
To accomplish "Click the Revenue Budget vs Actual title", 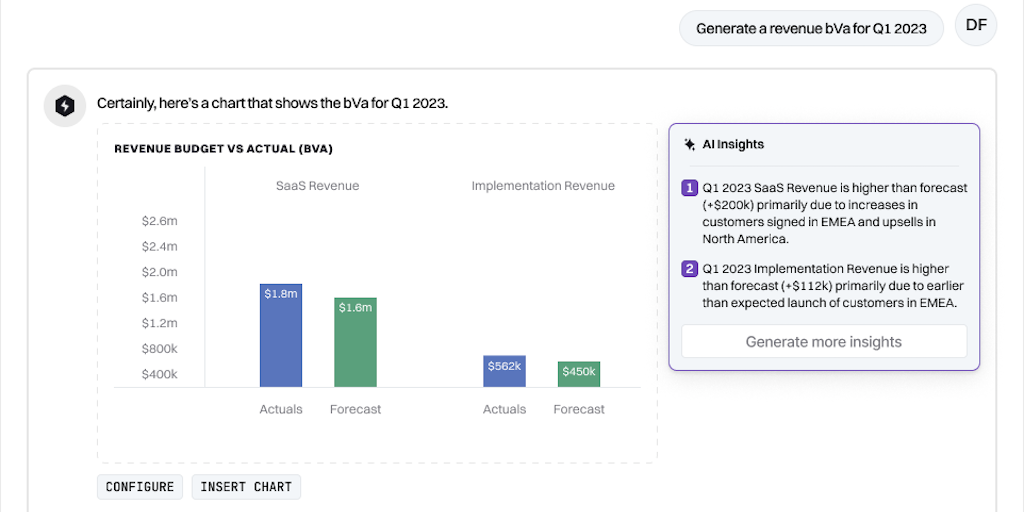I will tap(223, 149).
